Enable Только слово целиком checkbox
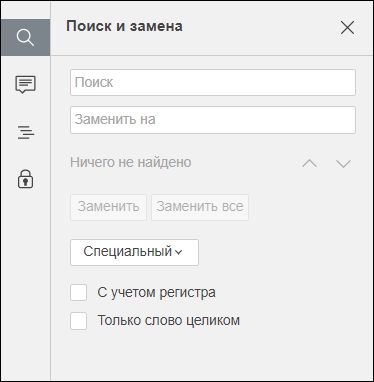 click(x=79, y=321)
